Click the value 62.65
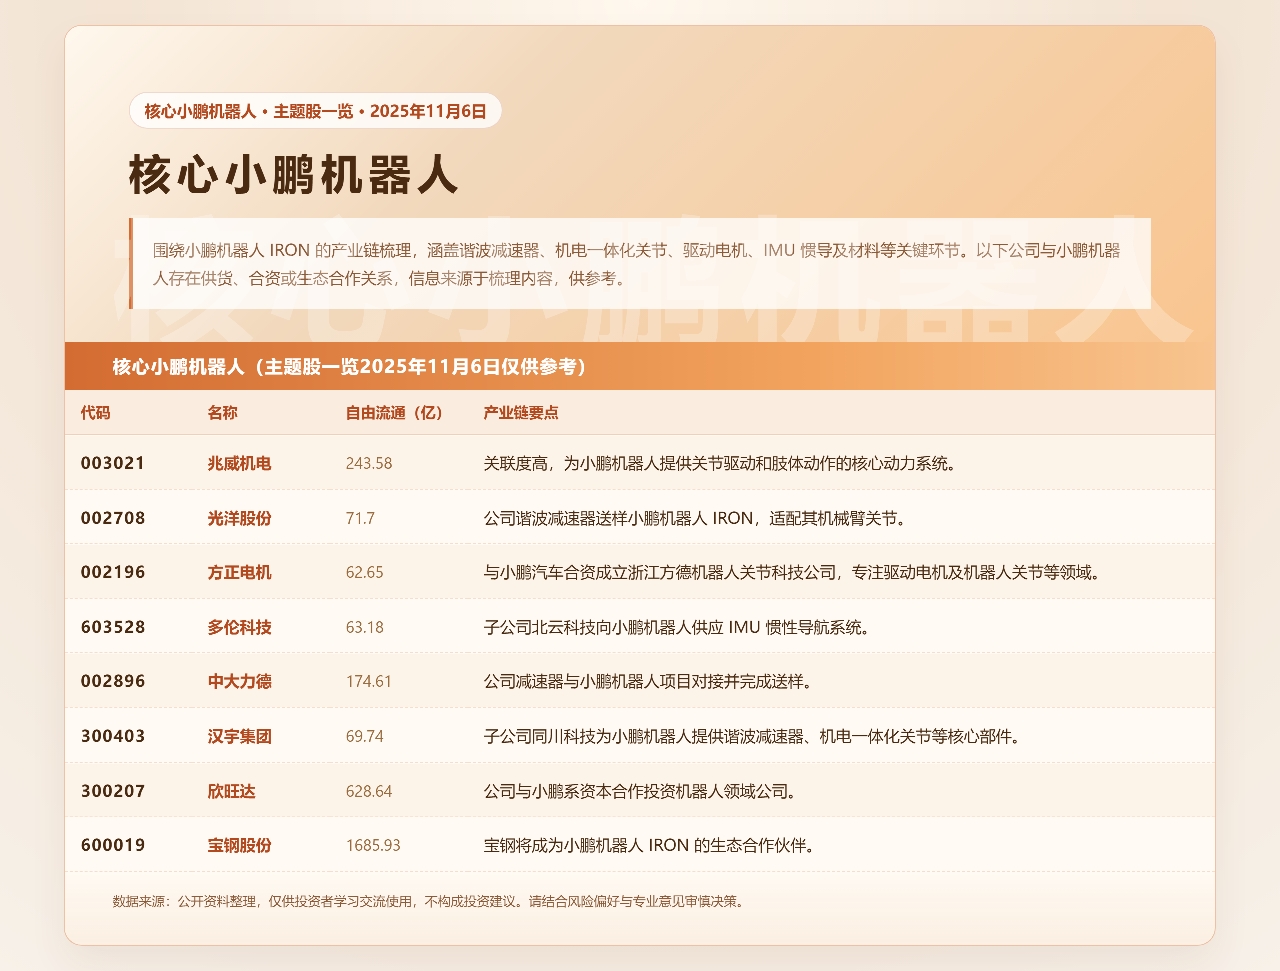This screenshot has width=1280, height=971. (365, 573)
